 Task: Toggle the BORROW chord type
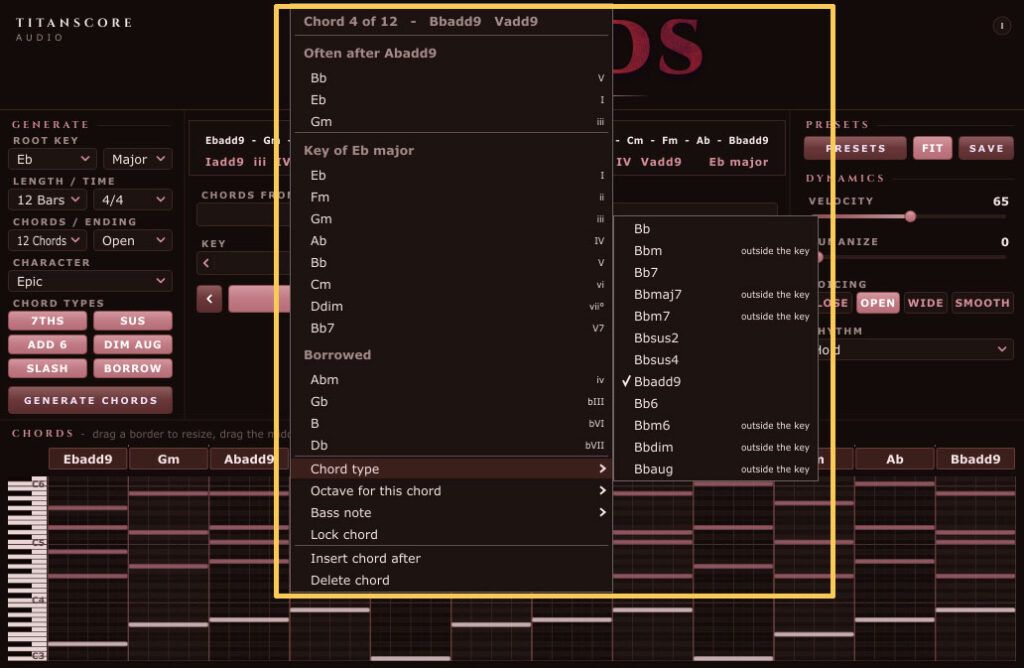point(133,368)
